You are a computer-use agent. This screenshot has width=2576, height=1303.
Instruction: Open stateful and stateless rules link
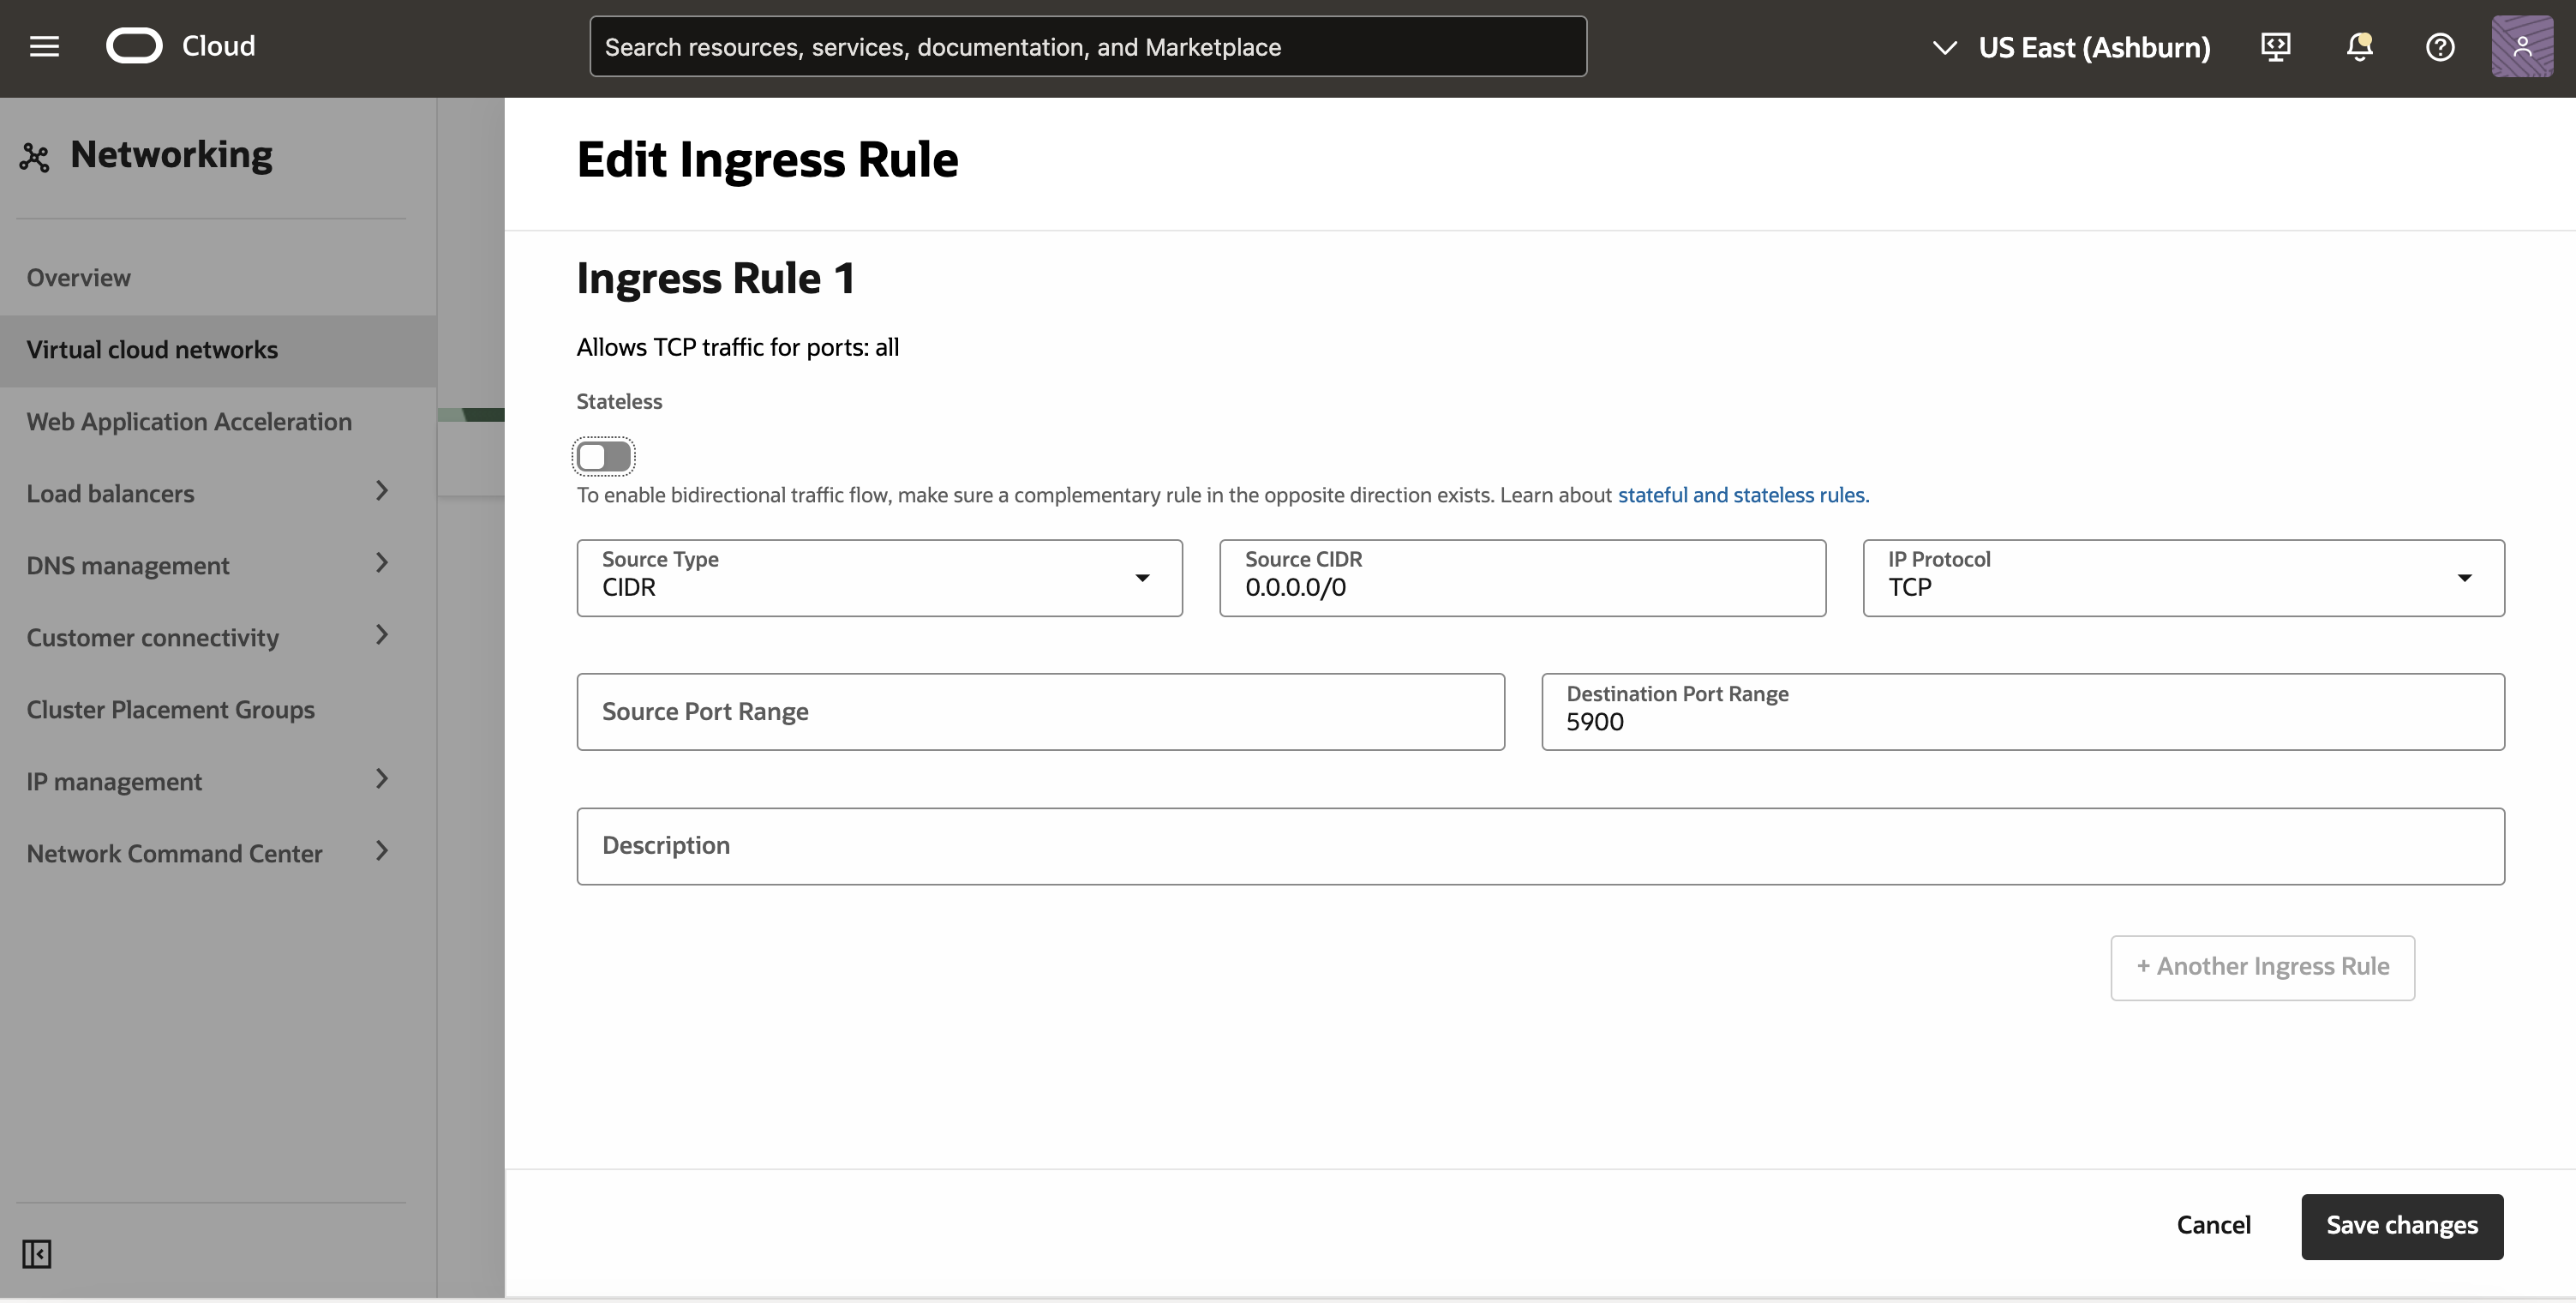click(x=1742, y=495)
